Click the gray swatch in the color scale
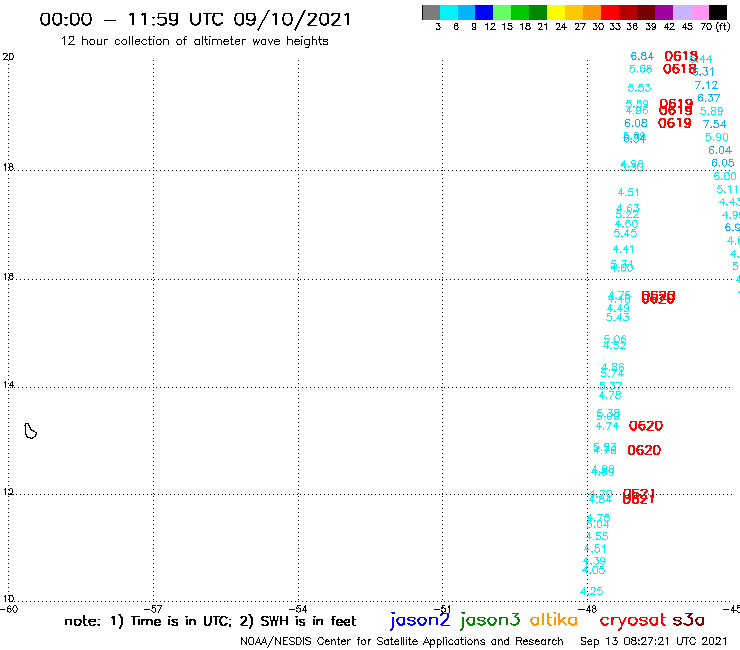This screenshot has height=650, width=740. click(x=431, y=12)
